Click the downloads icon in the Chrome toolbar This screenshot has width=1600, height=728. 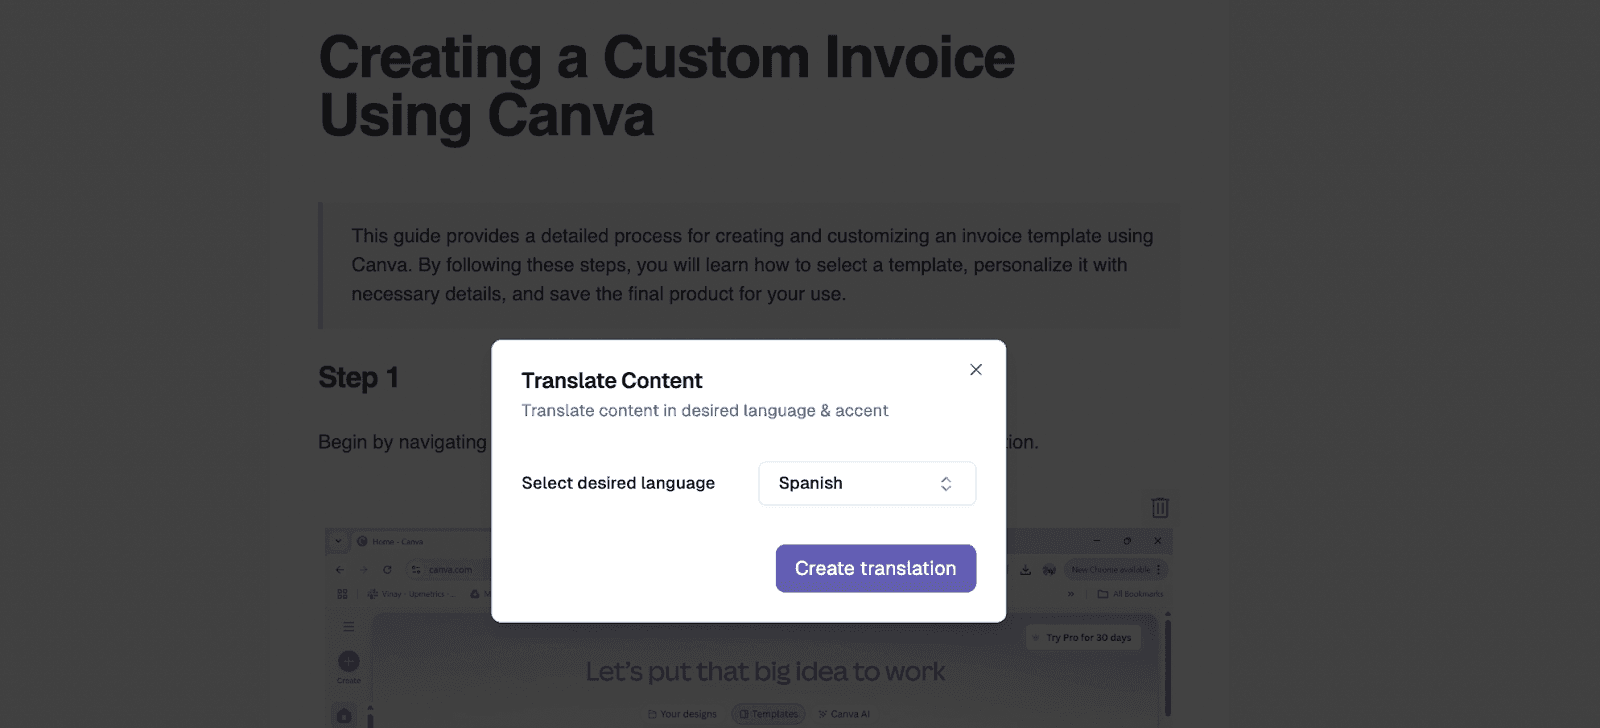(x=1025, y=570)
